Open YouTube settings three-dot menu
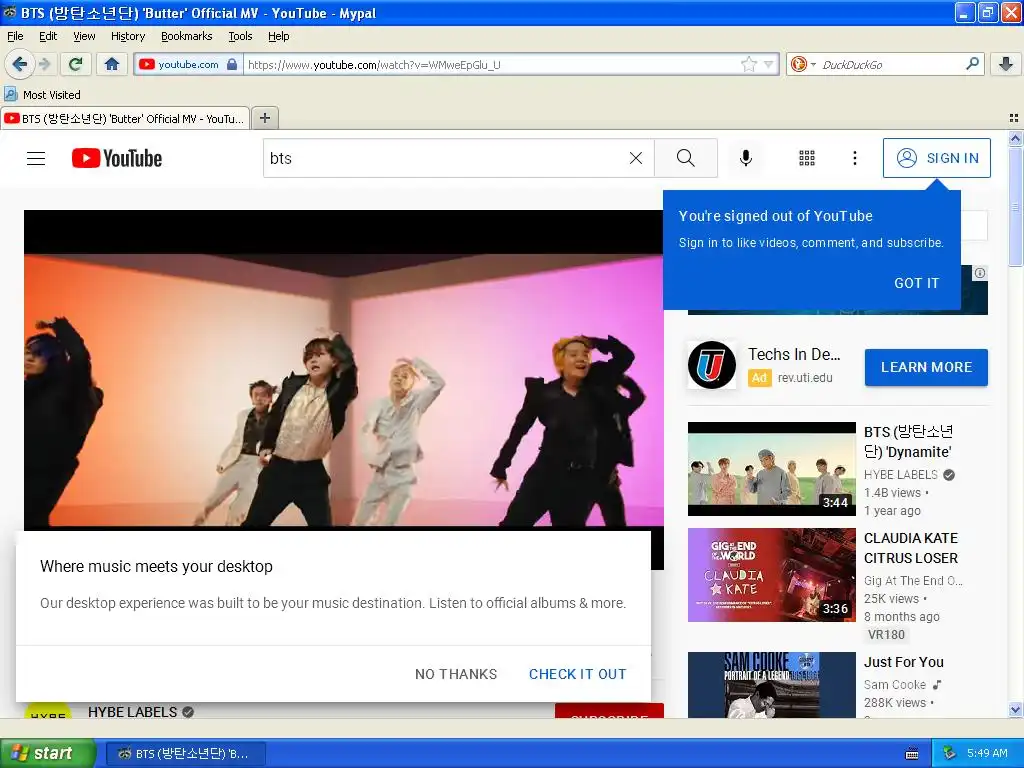This screenshot has height=768, width=1024. tap(855, 158)
